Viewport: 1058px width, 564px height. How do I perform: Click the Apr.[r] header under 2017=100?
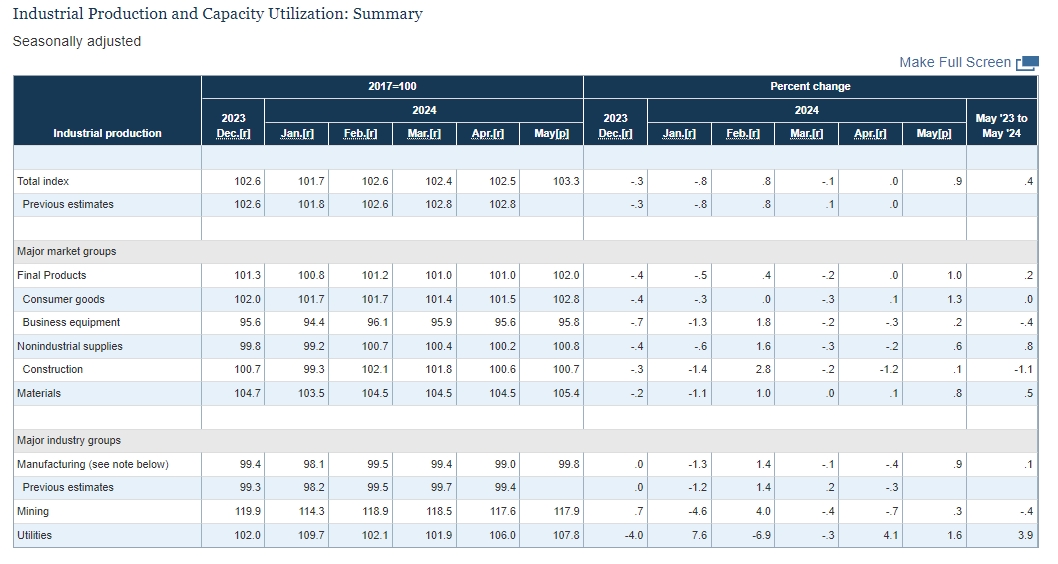[x=488, y=134]
